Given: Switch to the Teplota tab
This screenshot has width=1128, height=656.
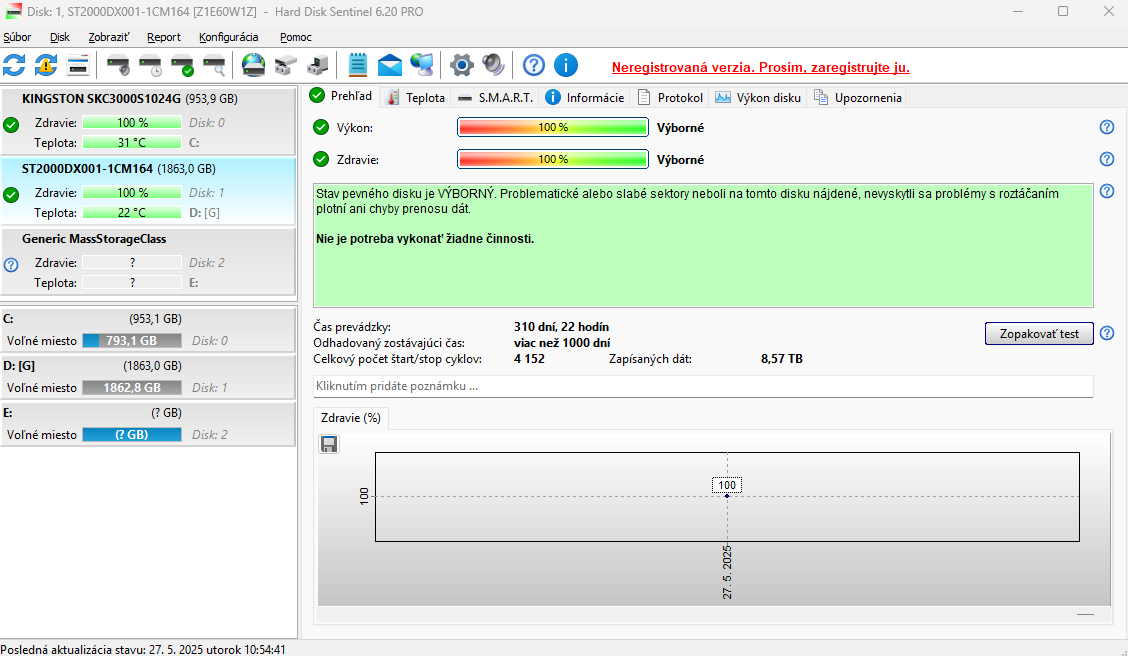Looking at the screenshot, I should (x=416, y=98).
